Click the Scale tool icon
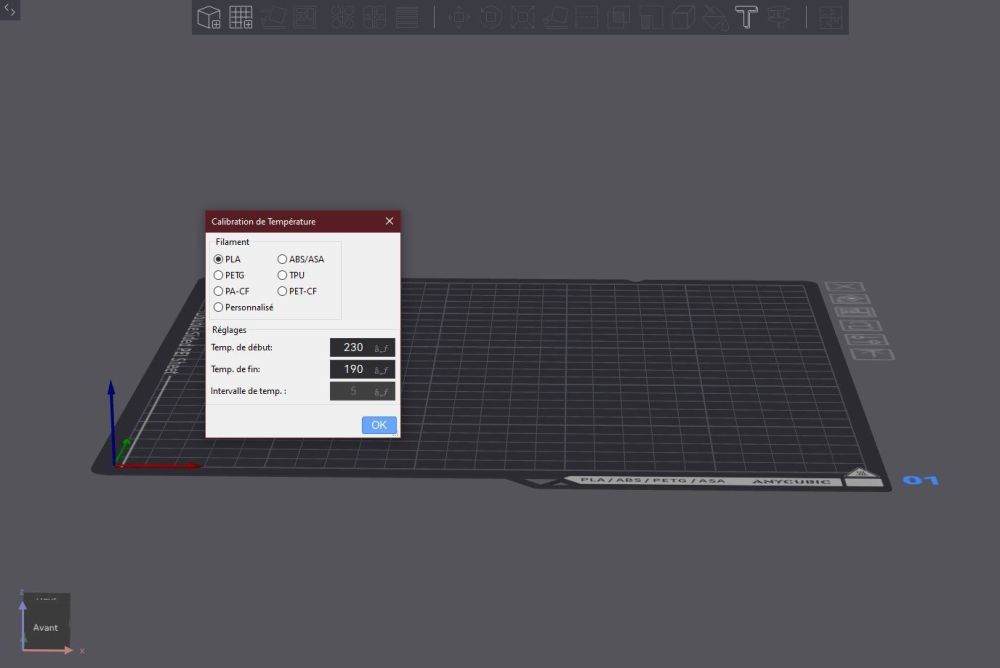 522,17
